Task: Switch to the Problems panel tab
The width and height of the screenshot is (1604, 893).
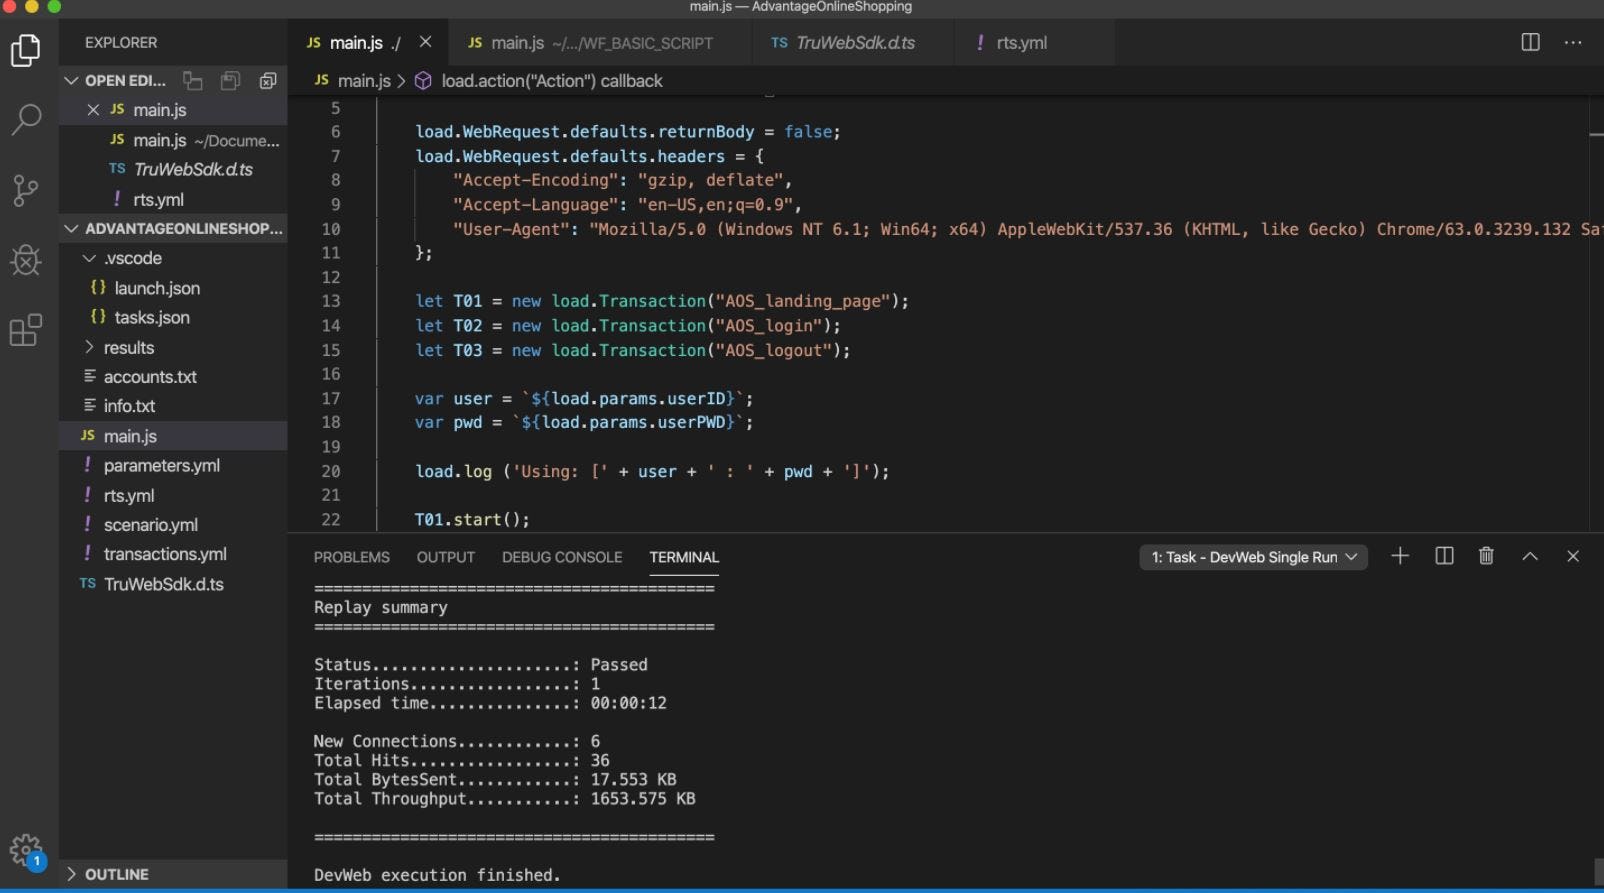Action: click(351, 557)
